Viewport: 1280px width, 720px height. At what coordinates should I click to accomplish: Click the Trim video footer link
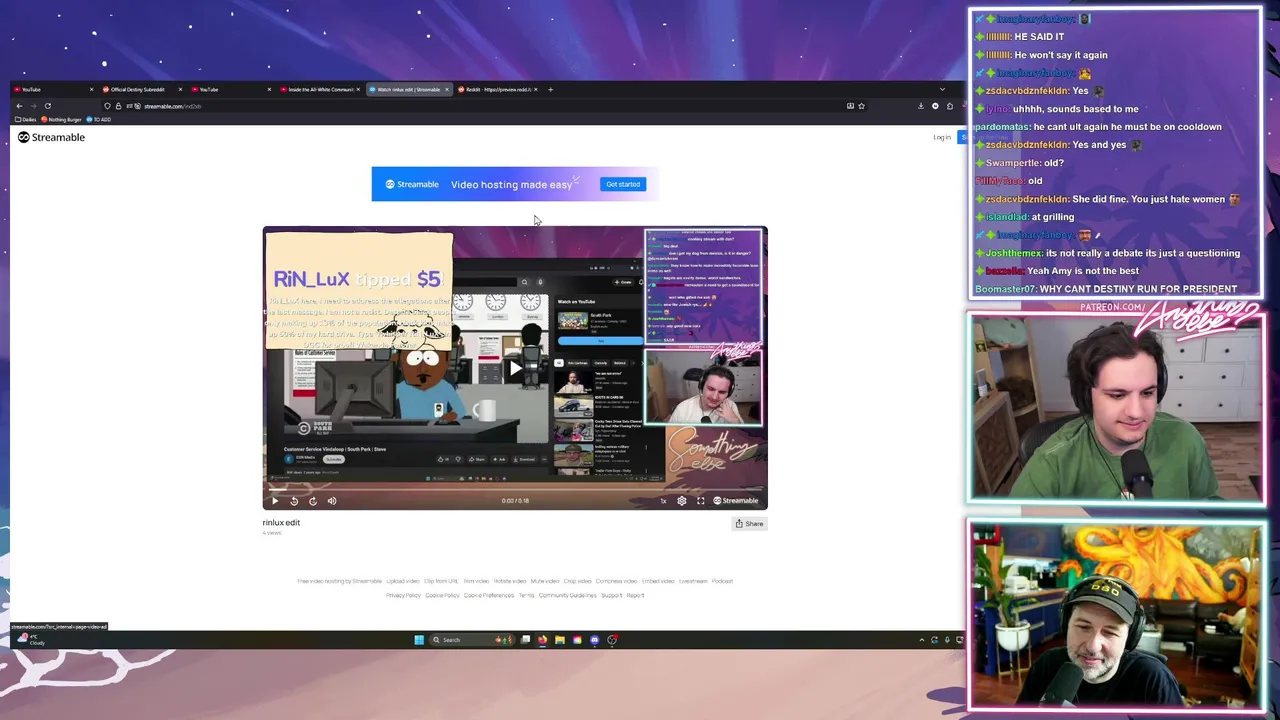[x=476, y=581]
